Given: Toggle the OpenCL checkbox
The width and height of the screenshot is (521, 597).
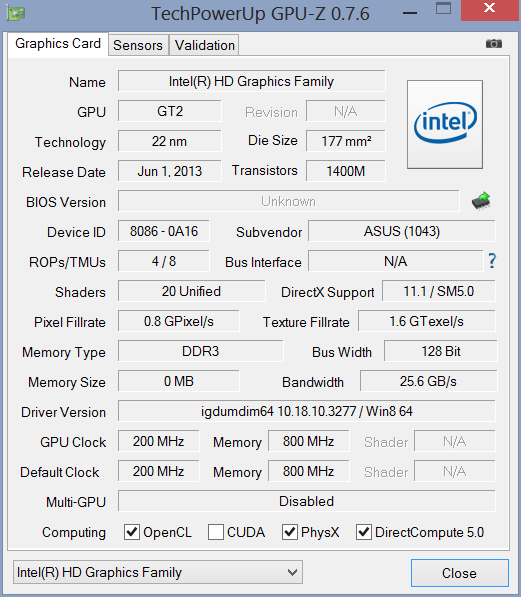Looking at the screenshot, I should pyautogui.click(x=132, y=532).
